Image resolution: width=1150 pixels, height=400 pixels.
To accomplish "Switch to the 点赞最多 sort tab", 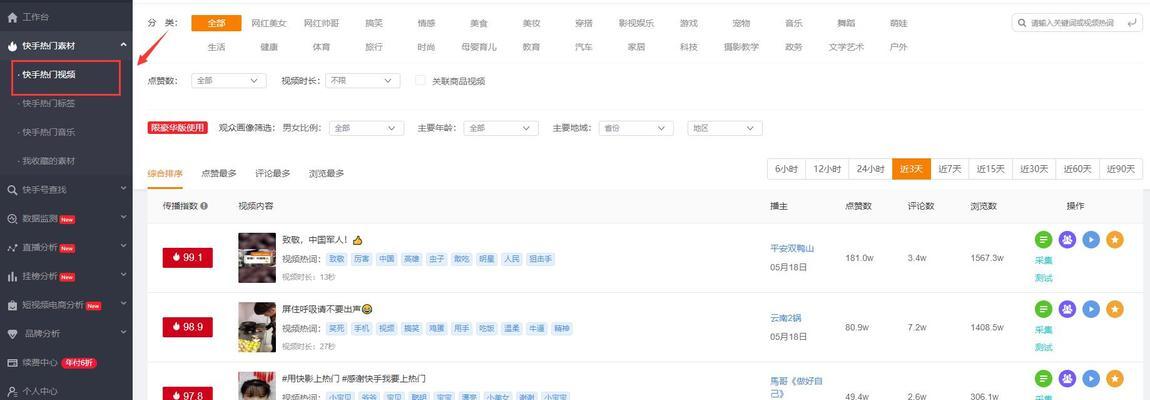I will [x=219, y=174].
